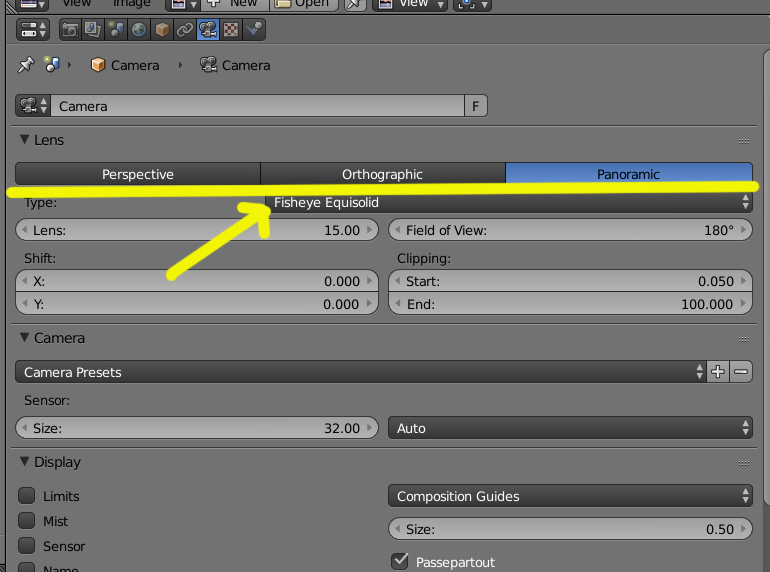Add a camera preset with plus button
This screenshot has height=572, width=770.
pos(718,372)
